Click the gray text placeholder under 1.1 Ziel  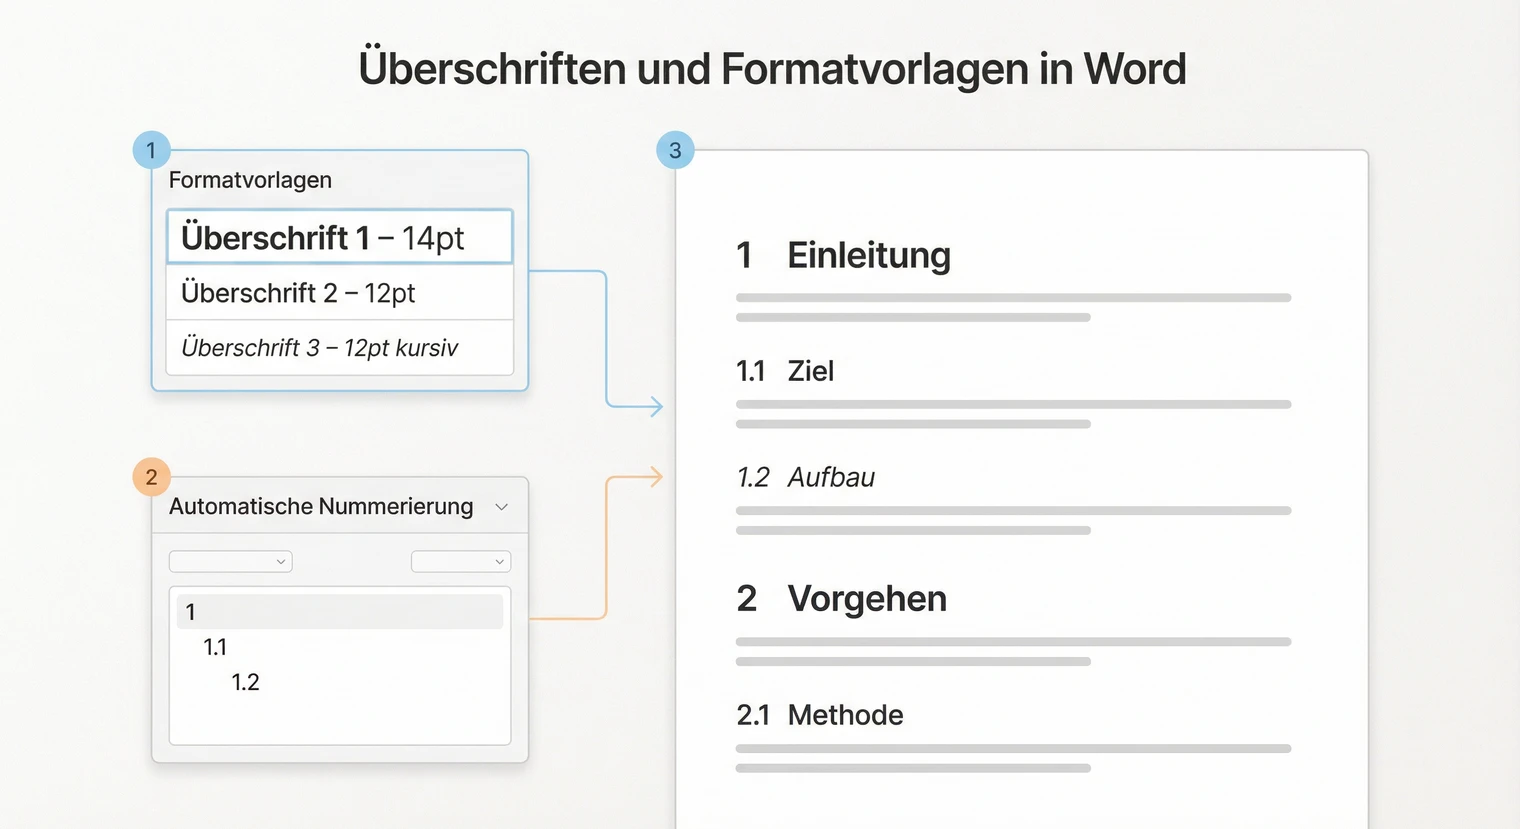tap(1013, 404)
